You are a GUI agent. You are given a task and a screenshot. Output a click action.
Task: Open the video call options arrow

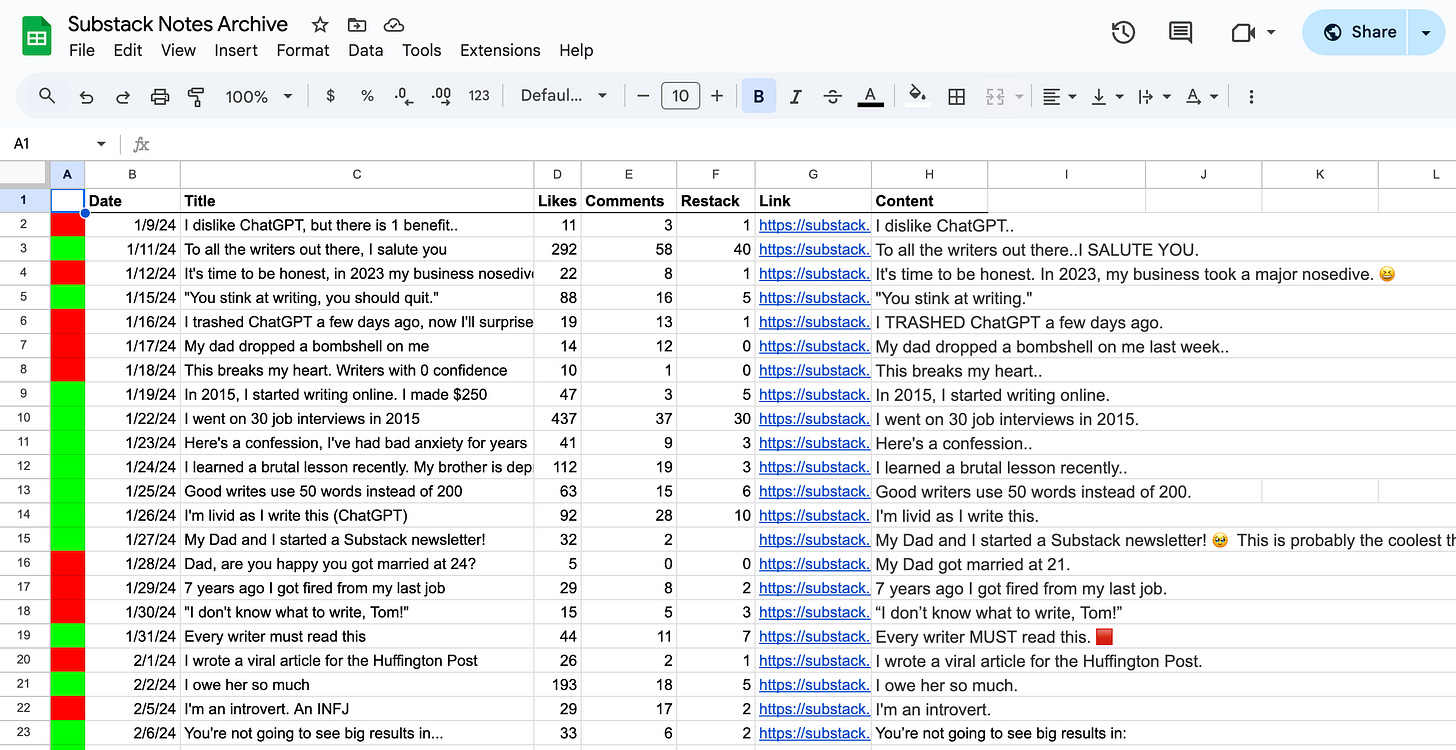click(1271, 33)
